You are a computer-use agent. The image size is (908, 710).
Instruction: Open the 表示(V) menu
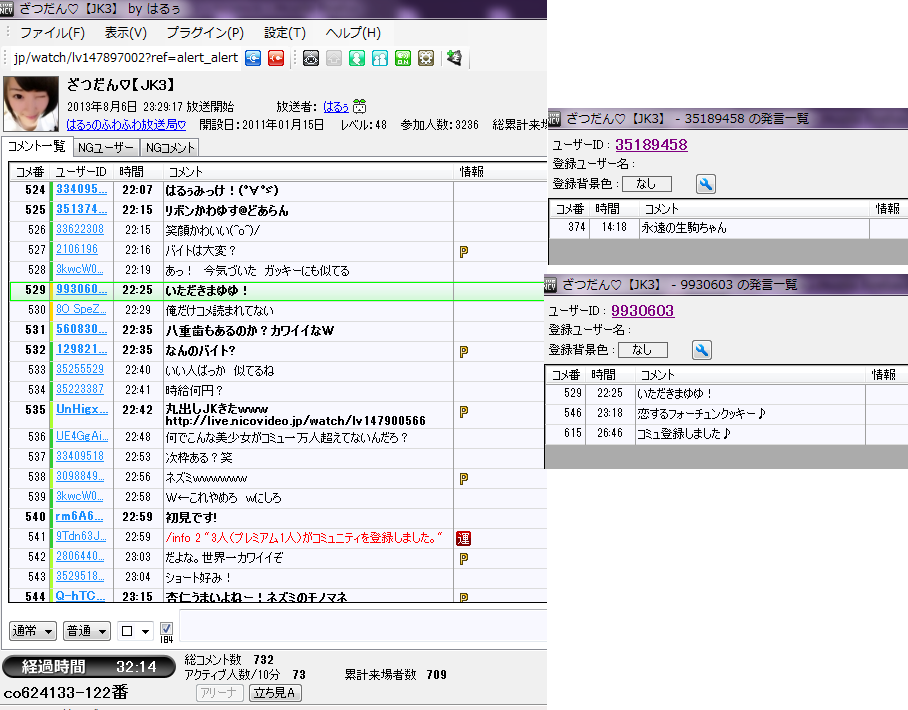[126, 32]
